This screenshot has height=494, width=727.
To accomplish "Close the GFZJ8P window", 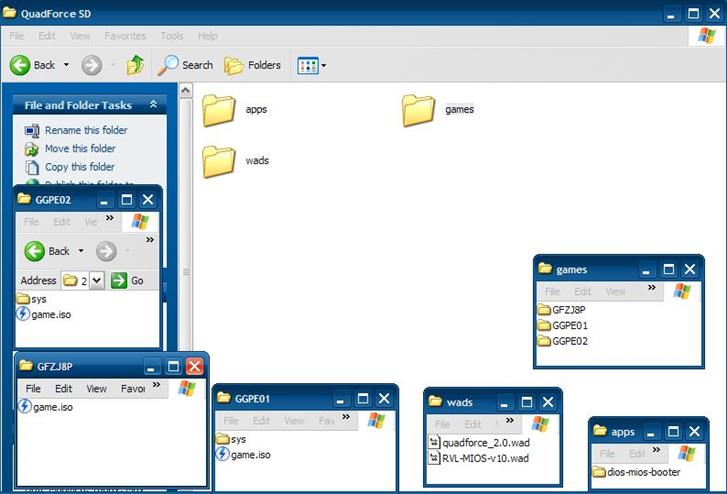I will [194, 366].
